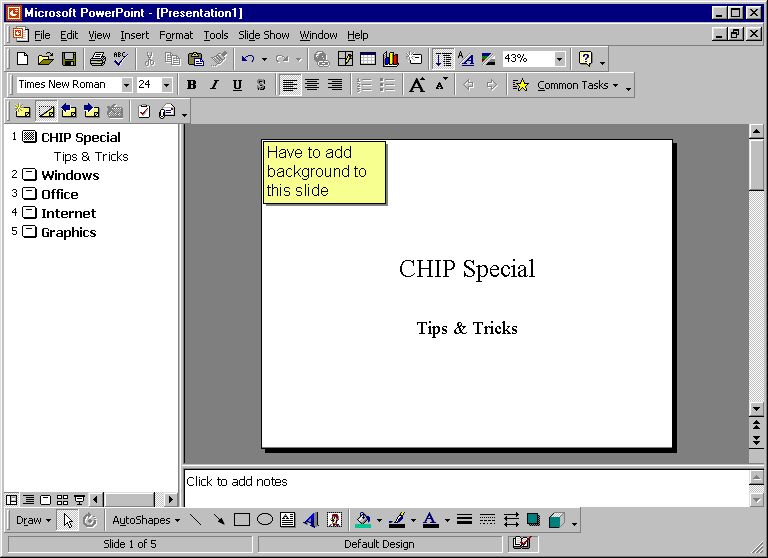
Task: Cut selection with the scissors icon
Action: tap(150, 59)
